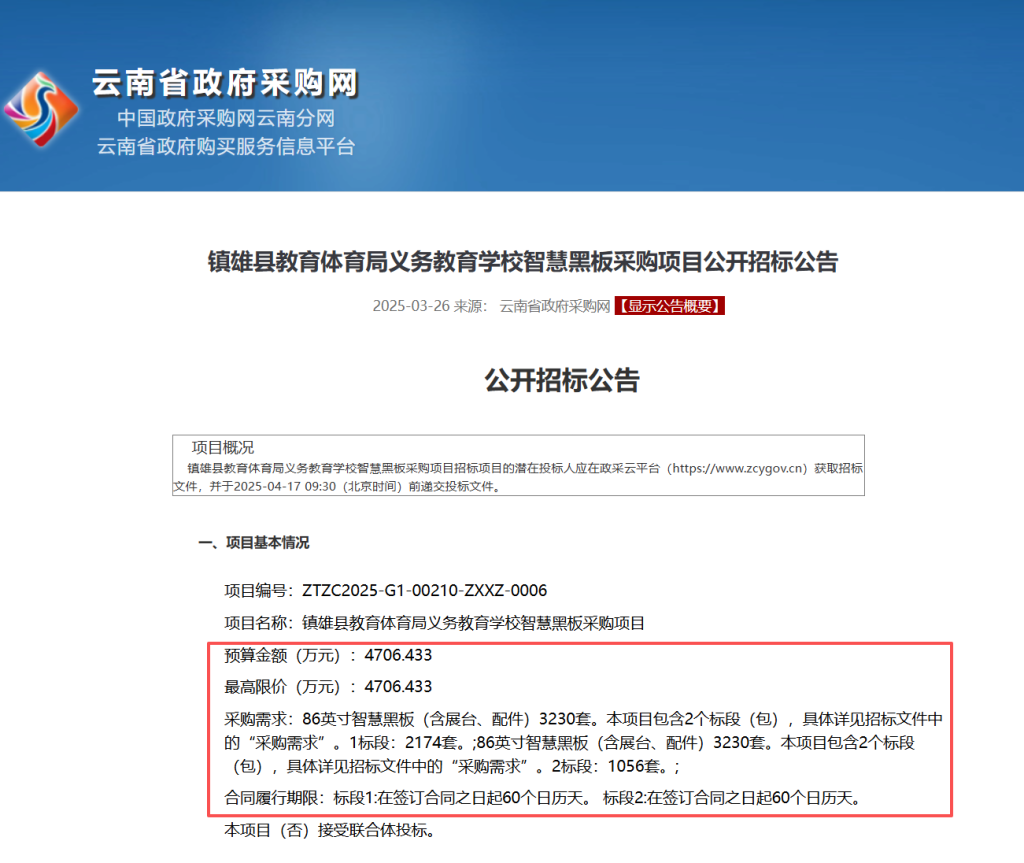
Task: Click the URL https://www.zcygov.cn in the overview
Action: [739, 468]
